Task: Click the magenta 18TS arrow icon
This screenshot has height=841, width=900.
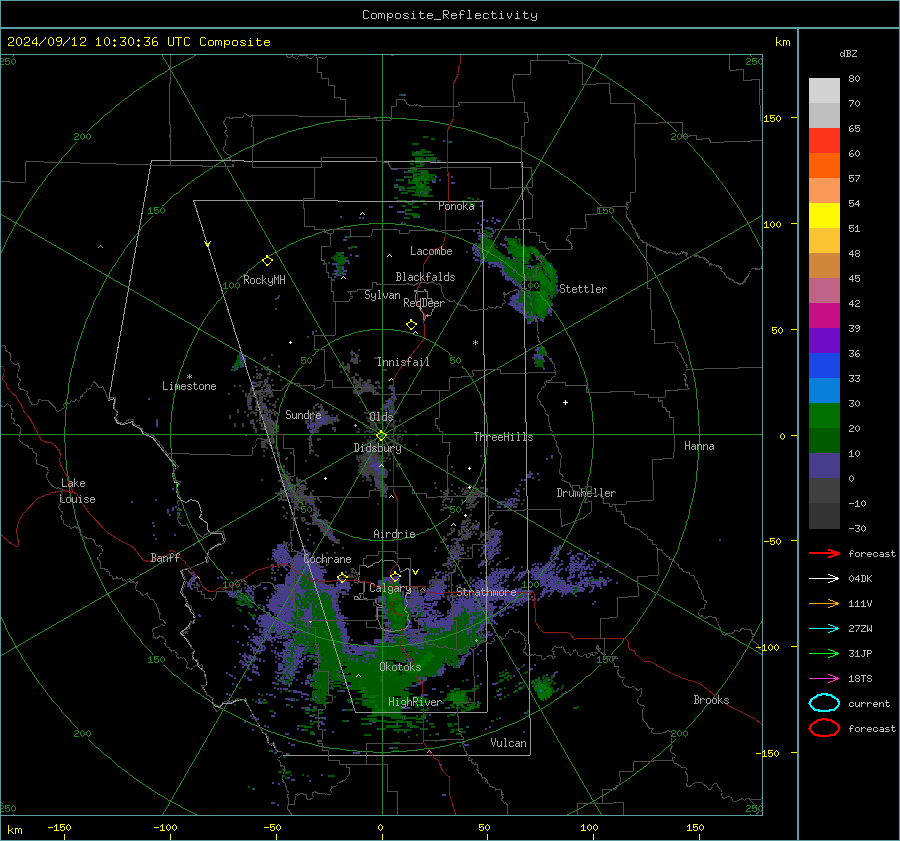Action: [824, 679]
